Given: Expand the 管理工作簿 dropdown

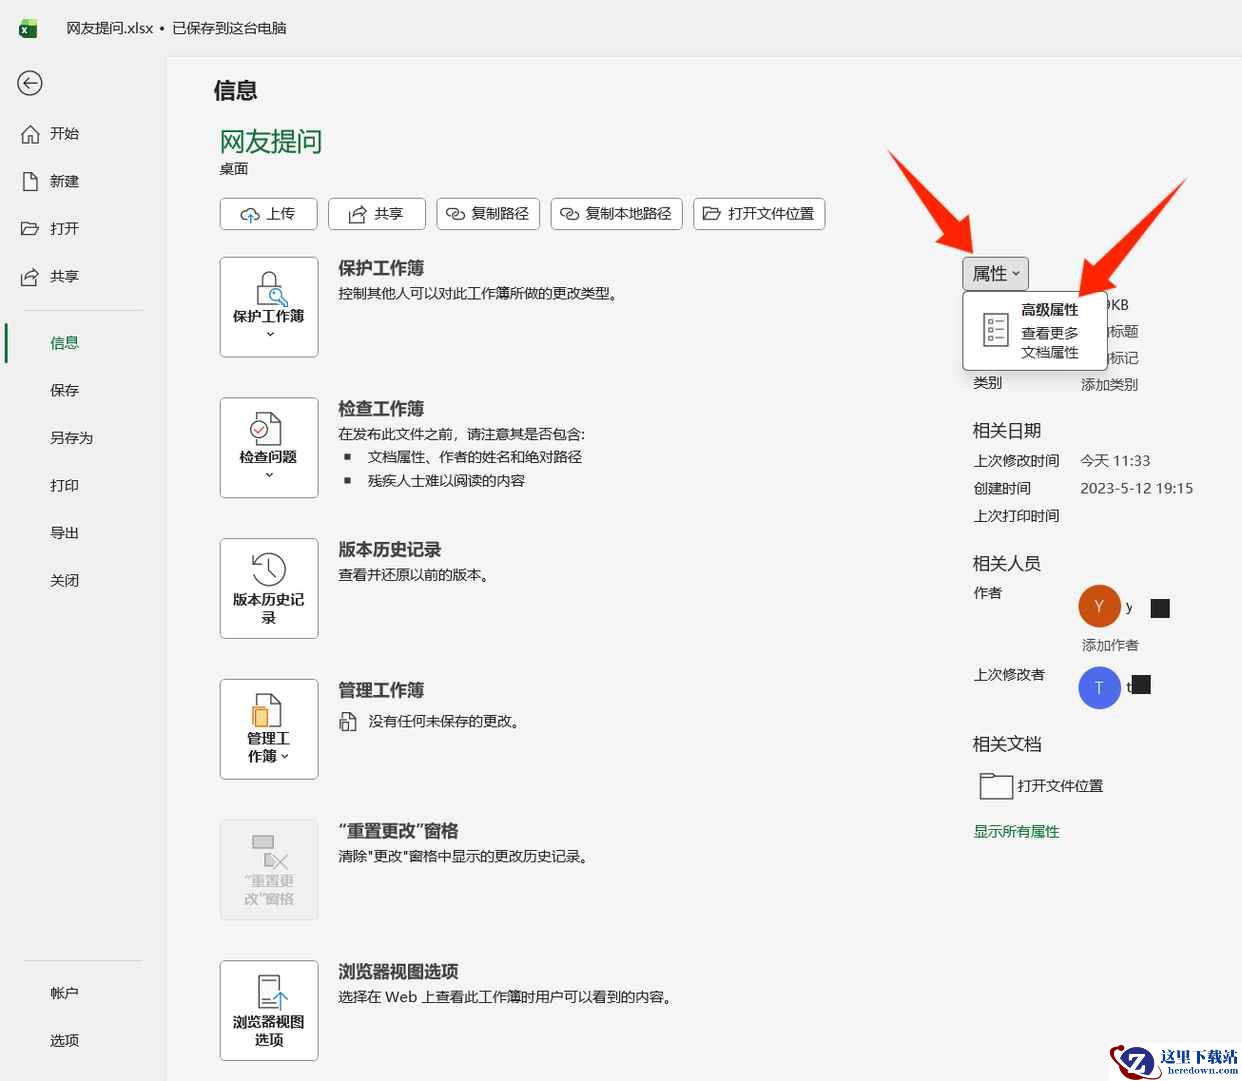Looking at the screenshot, I should [x=269, y=729].
